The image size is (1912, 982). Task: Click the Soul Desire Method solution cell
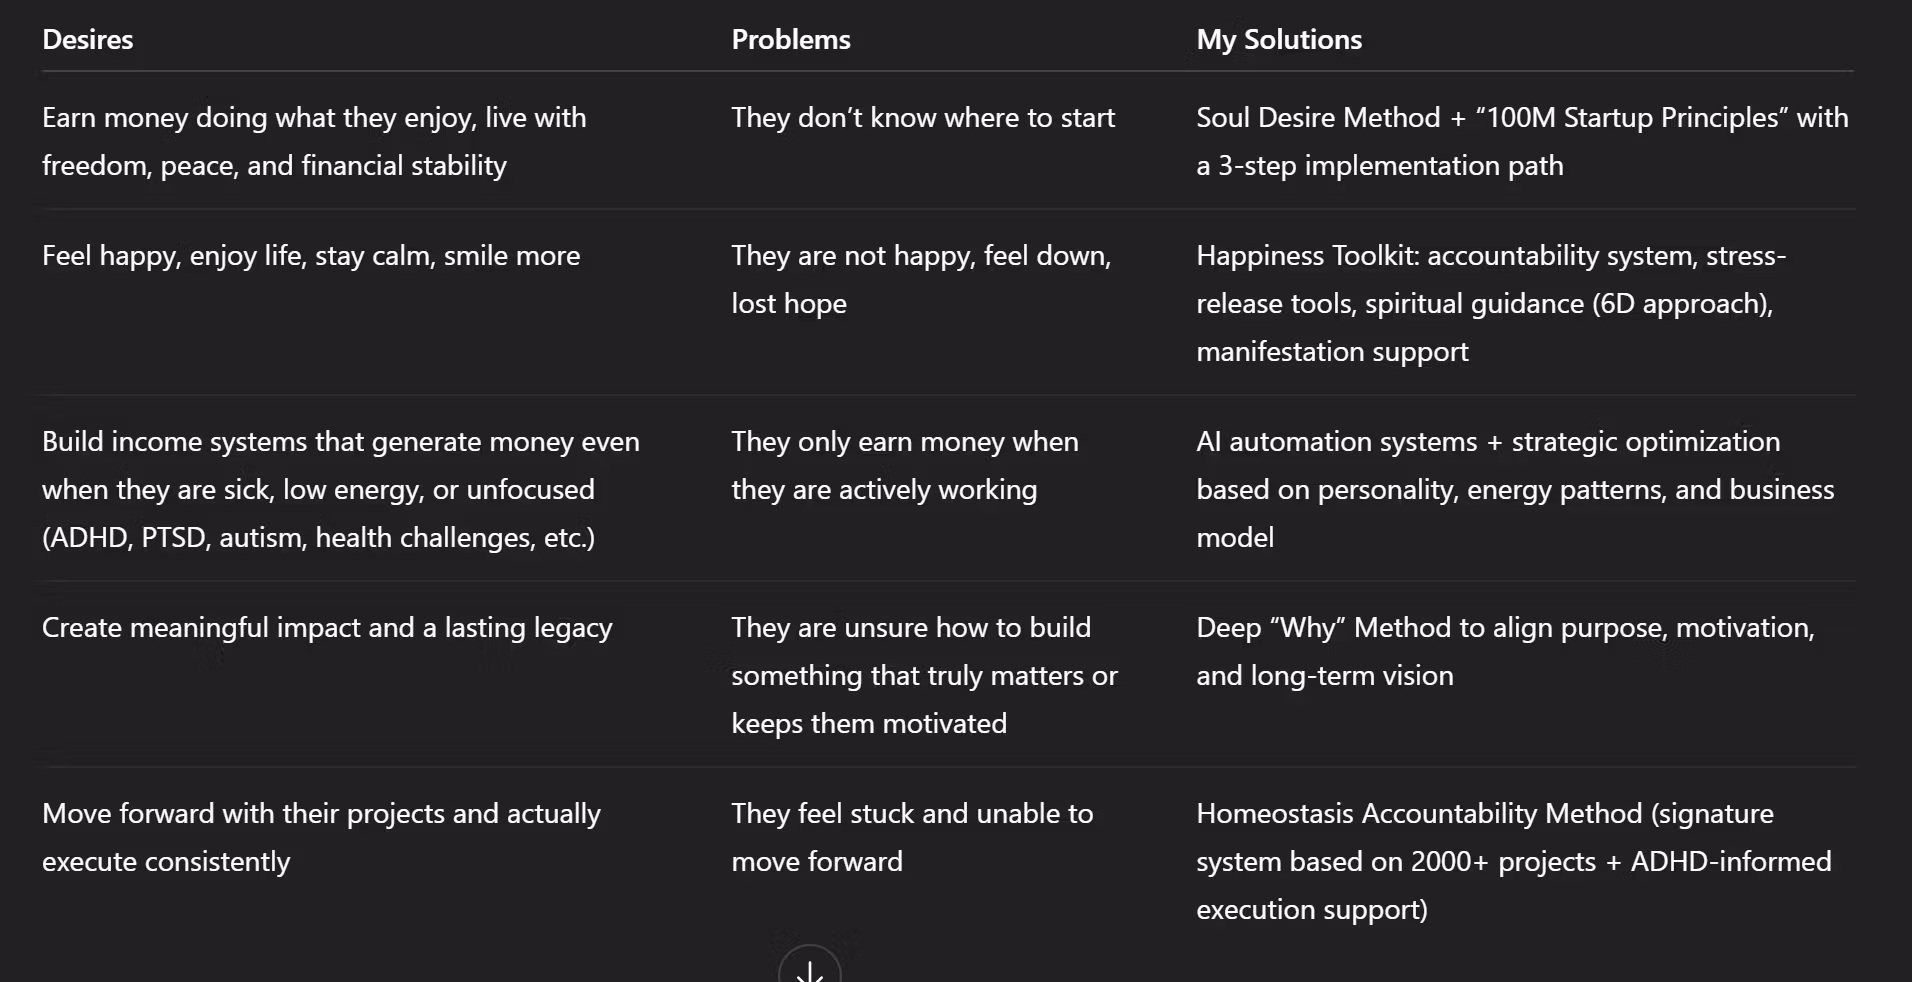[x=1522, y=141]
